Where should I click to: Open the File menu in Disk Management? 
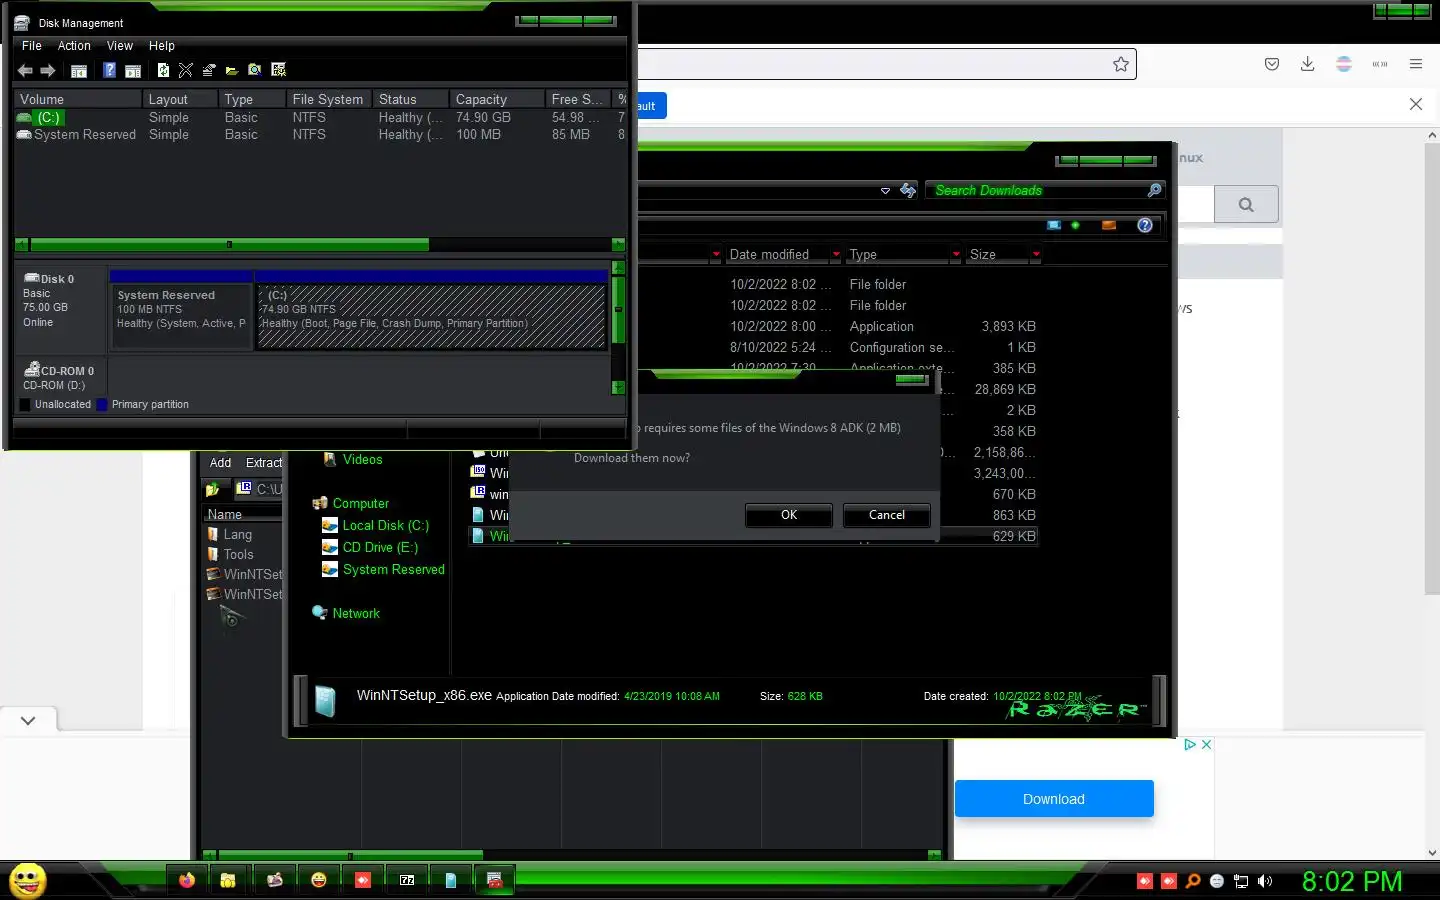[x=32, y=46]
